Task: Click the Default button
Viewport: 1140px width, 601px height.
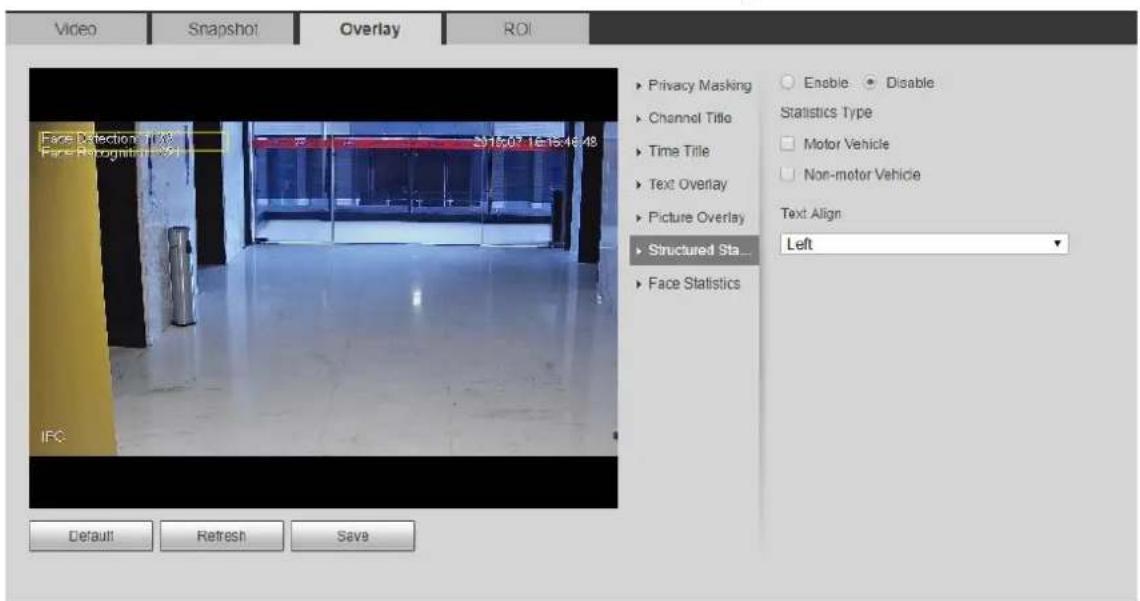Action: tap(91, 536)
